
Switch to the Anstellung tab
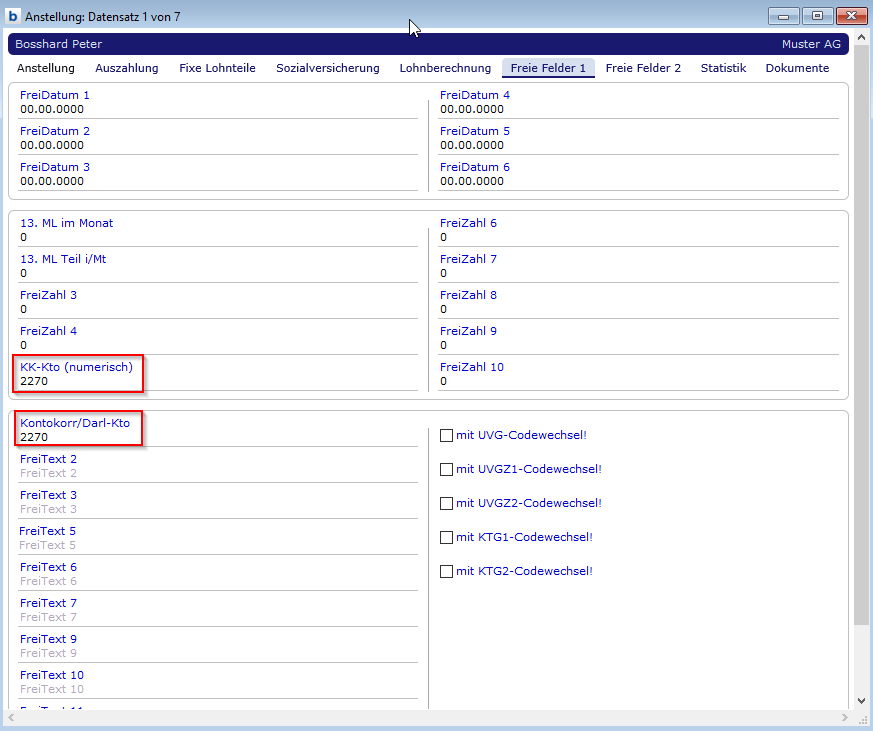(x=46, y=68)
